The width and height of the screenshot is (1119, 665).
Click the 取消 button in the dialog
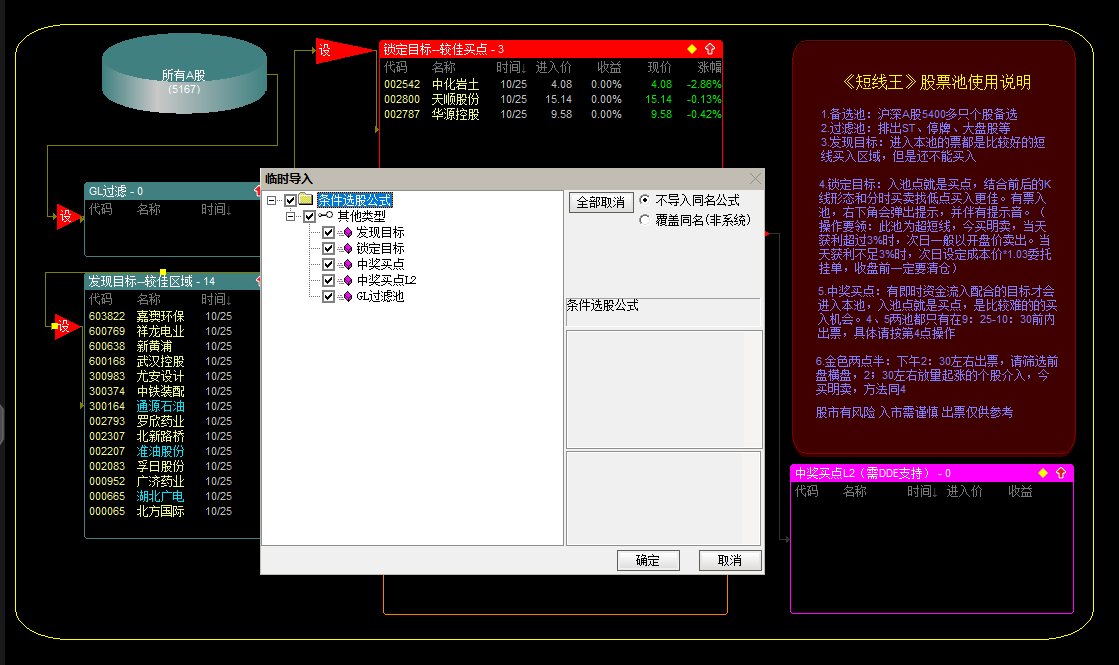pyautogui.click(x=730, y=560)
